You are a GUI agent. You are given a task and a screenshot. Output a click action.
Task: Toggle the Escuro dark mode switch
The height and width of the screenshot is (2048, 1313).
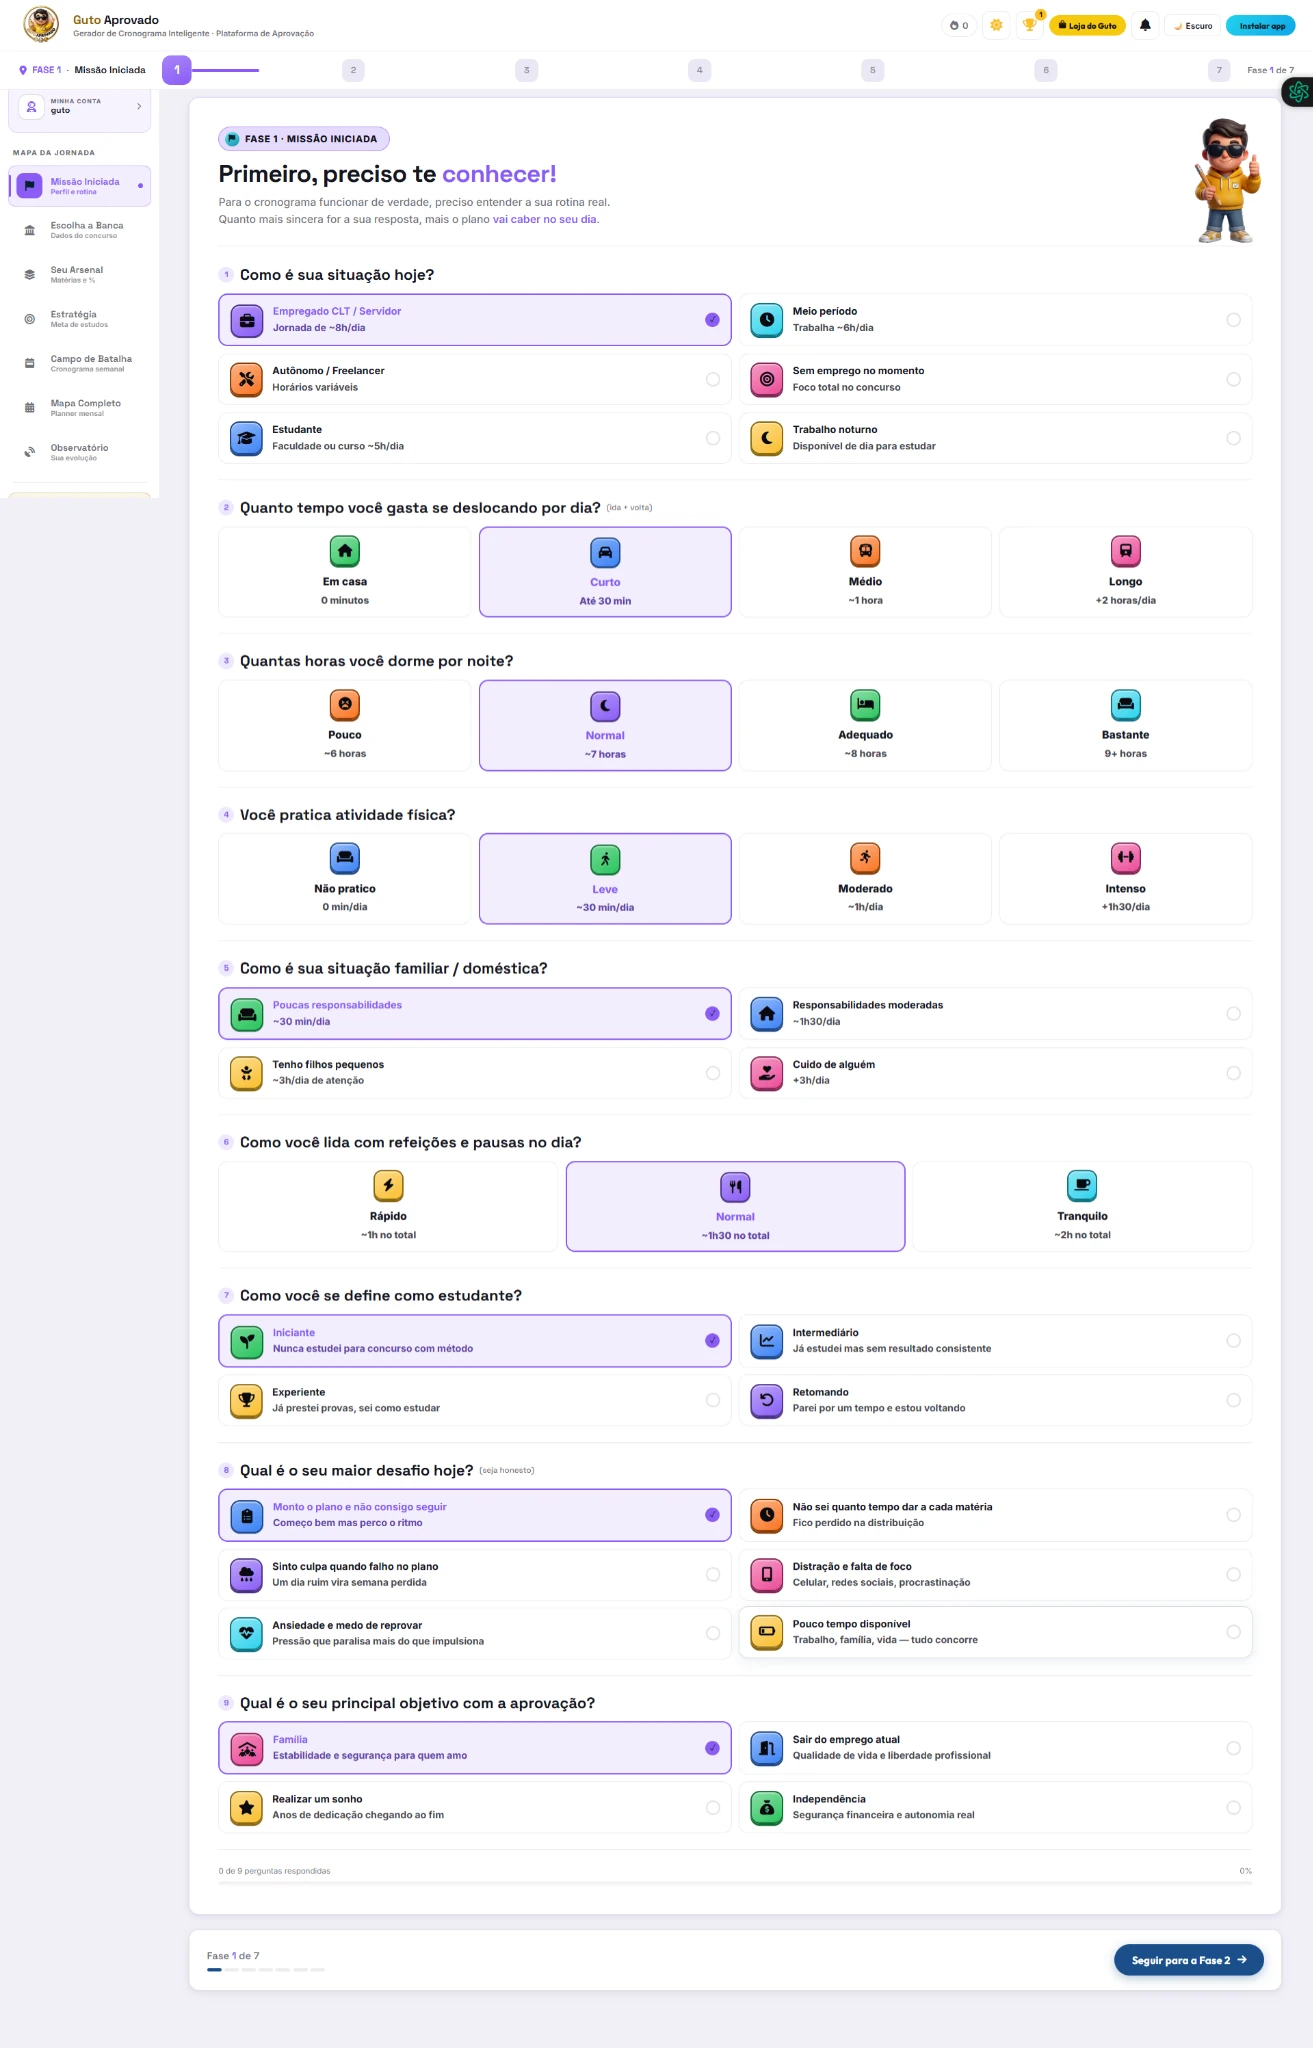pyautogui.click(x=1192, y=26)
